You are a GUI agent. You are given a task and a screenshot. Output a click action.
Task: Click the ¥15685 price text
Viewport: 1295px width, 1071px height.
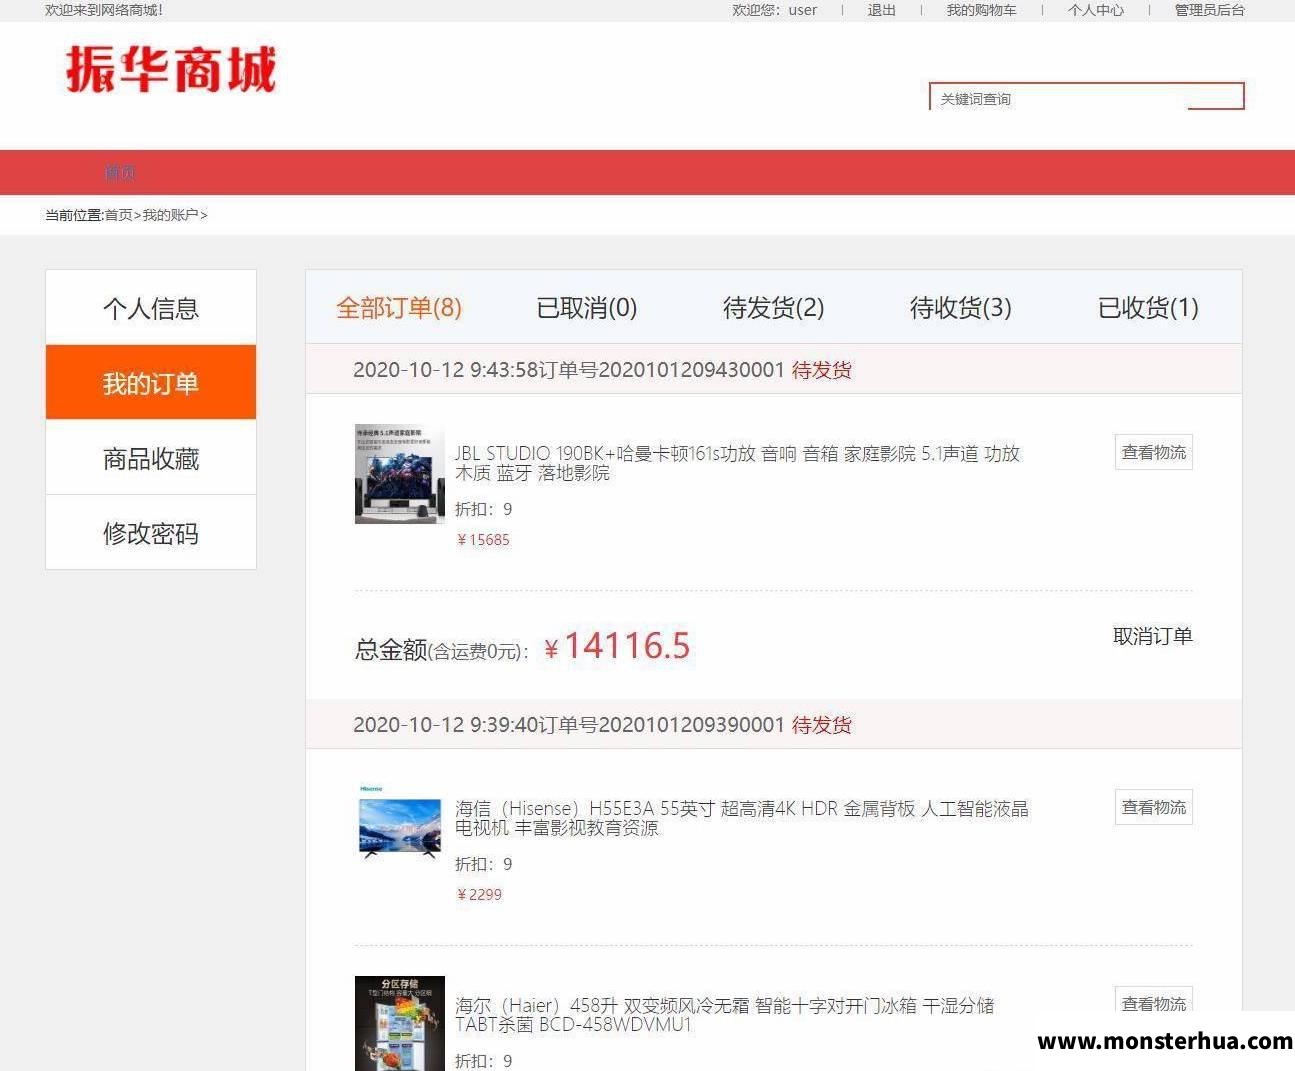[x=483, y=540]
